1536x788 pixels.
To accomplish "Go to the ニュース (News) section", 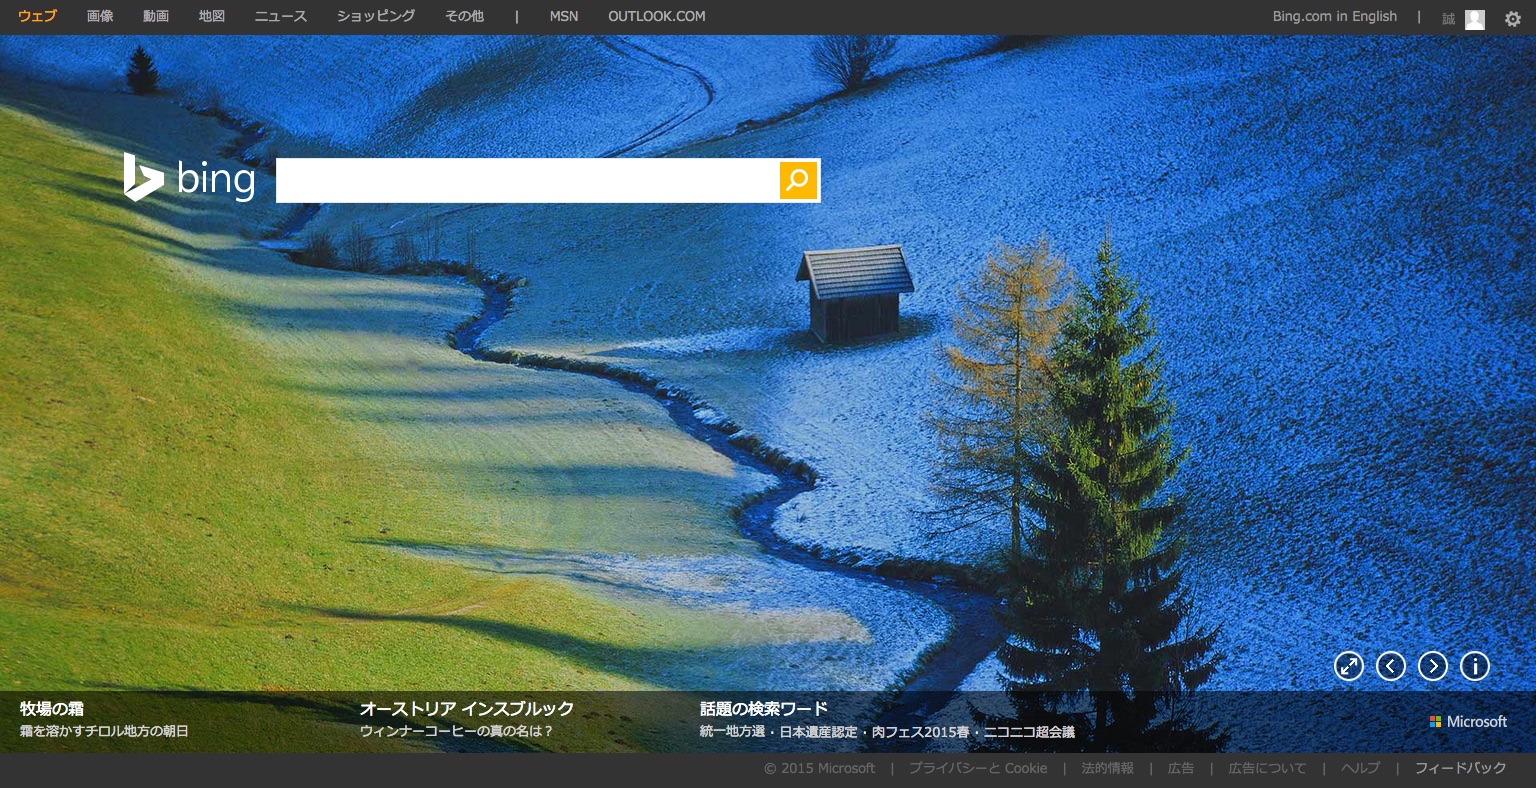I will (281, 16).
